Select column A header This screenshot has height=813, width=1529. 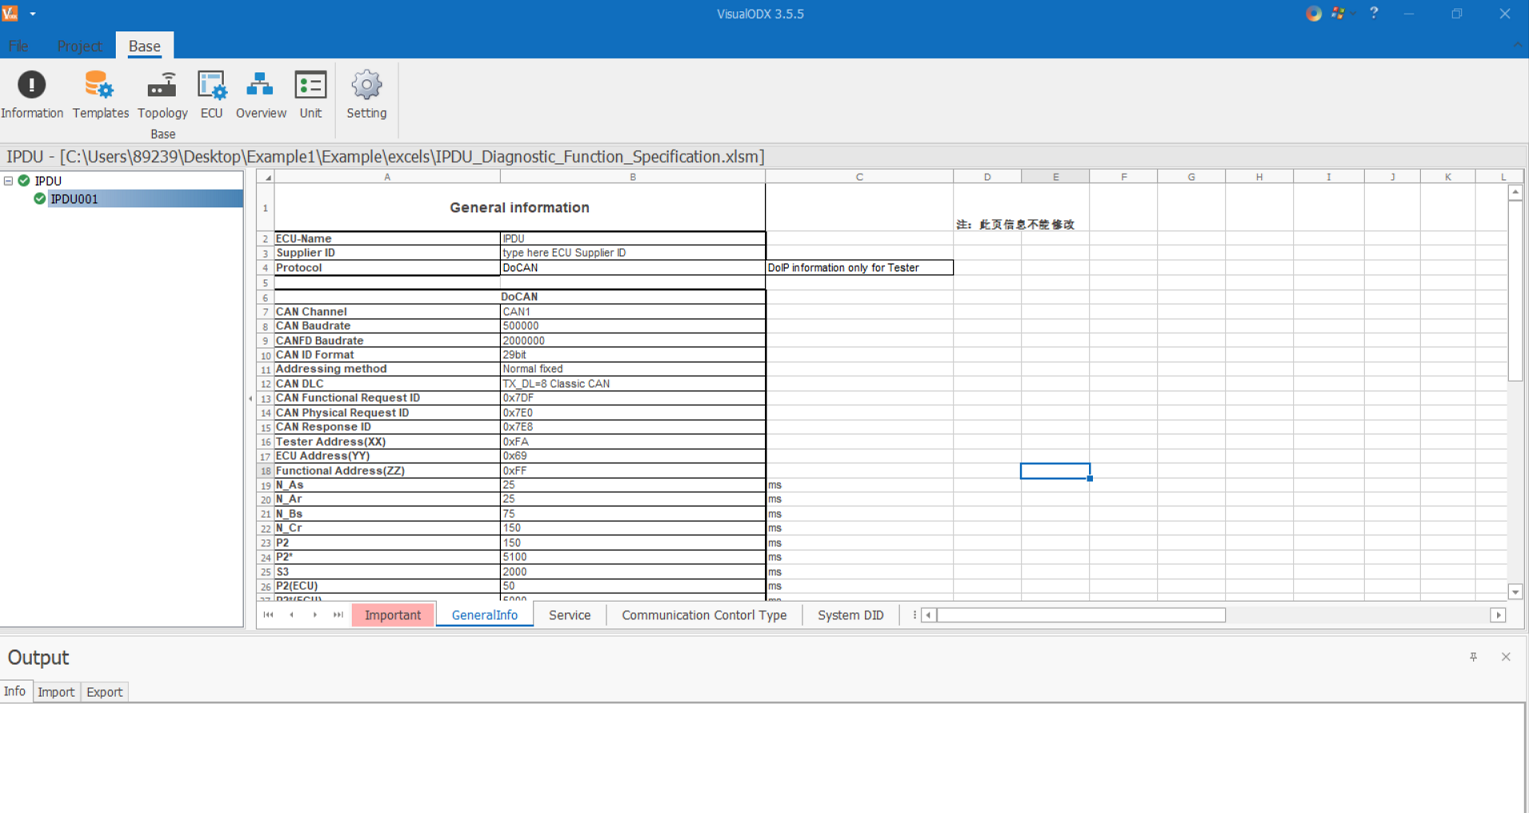pos(387,177)
